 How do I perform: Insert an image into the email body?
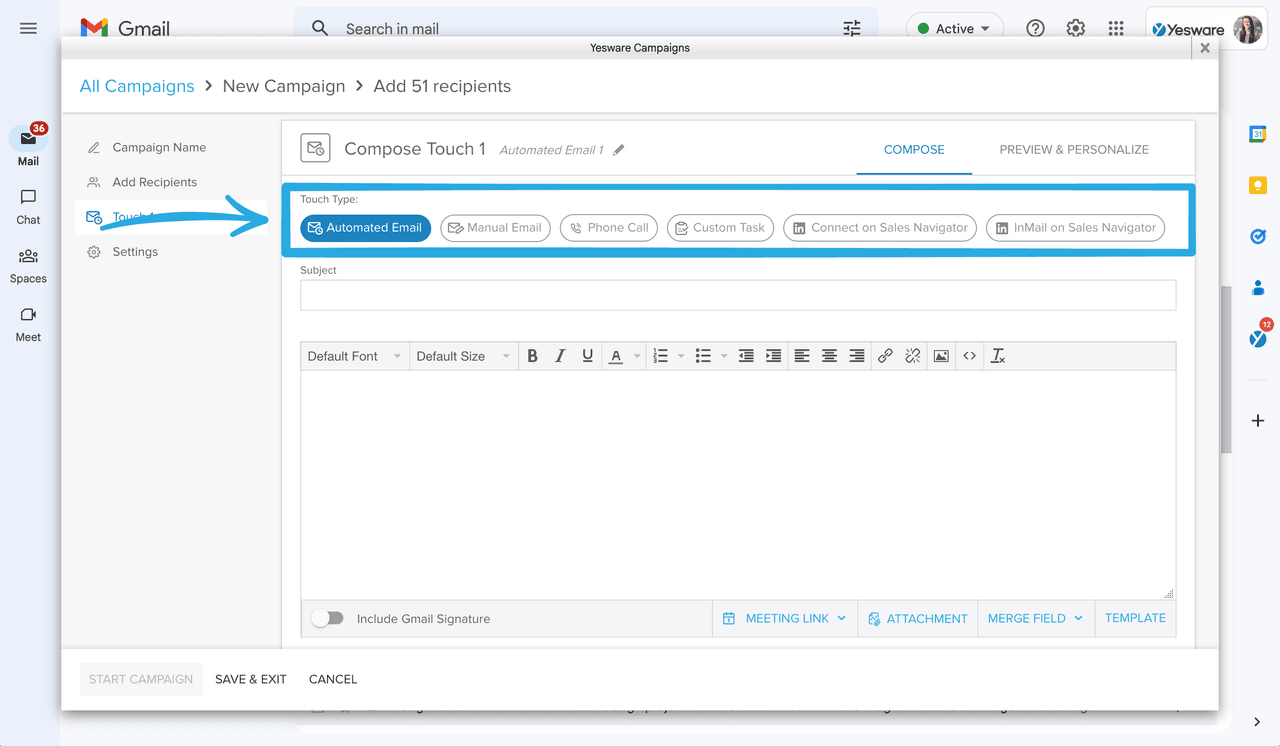[x=940, y=355]
